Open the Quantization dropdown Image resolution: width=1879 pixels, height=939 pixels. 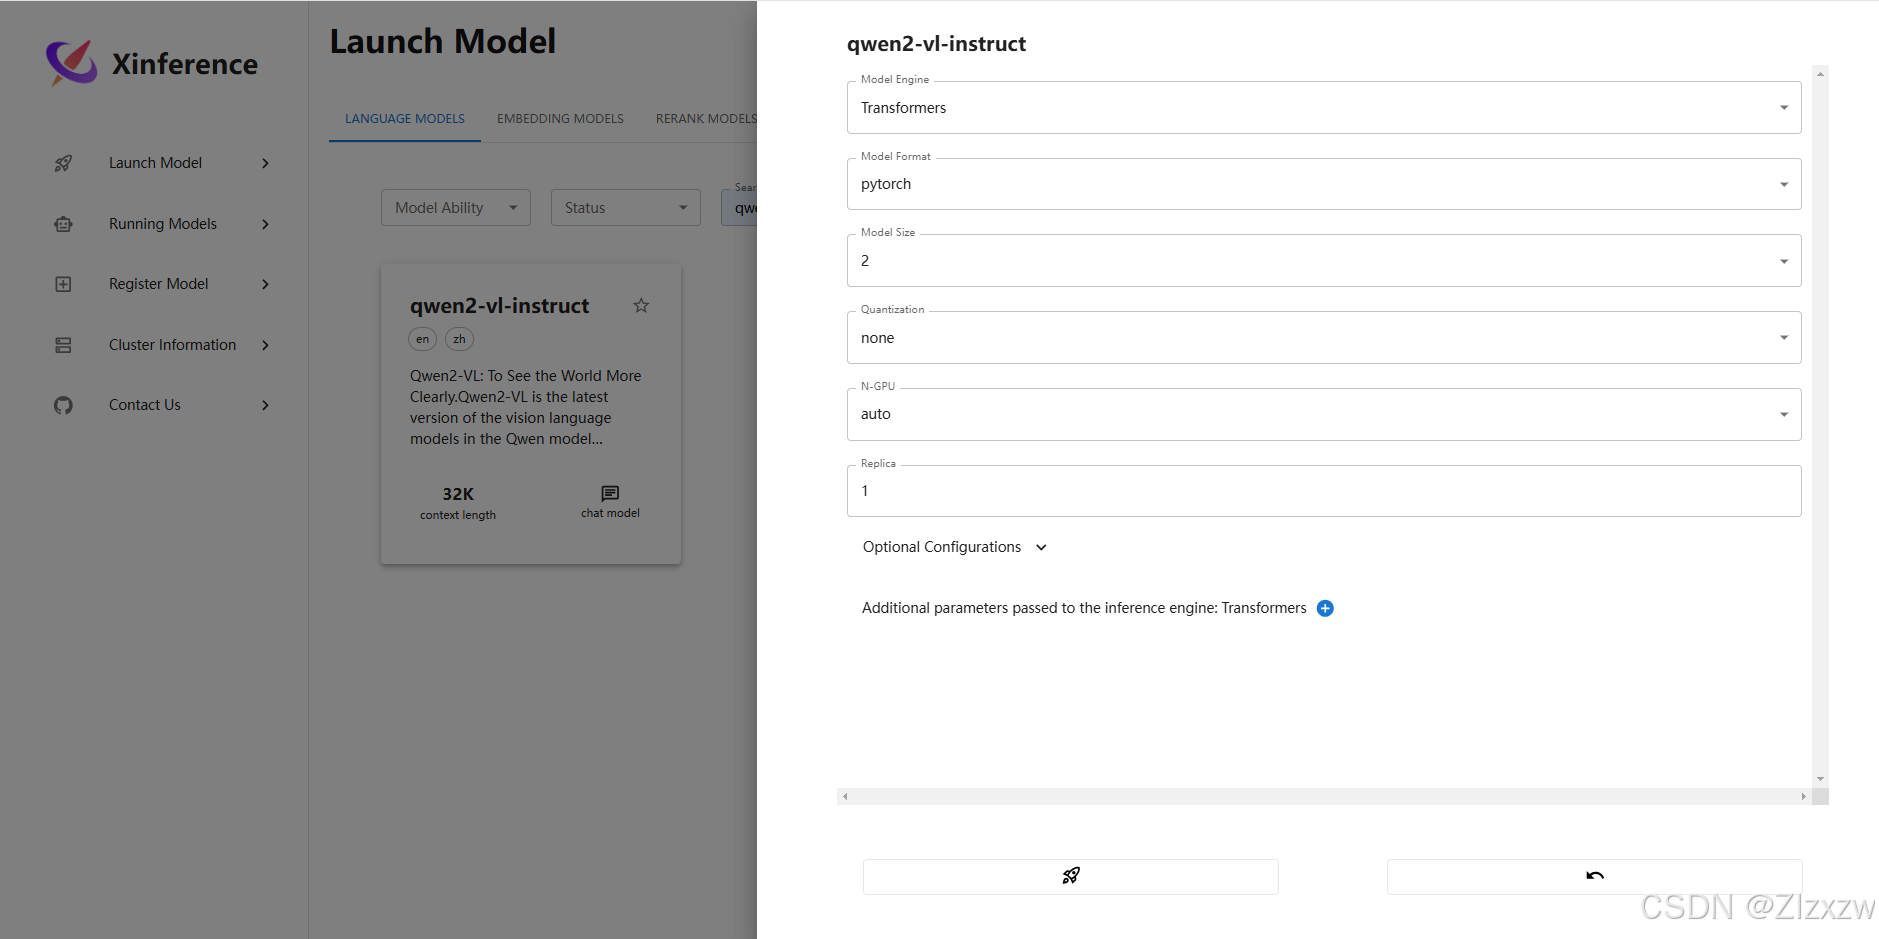pyautogui.click(x=1324, y=337)
